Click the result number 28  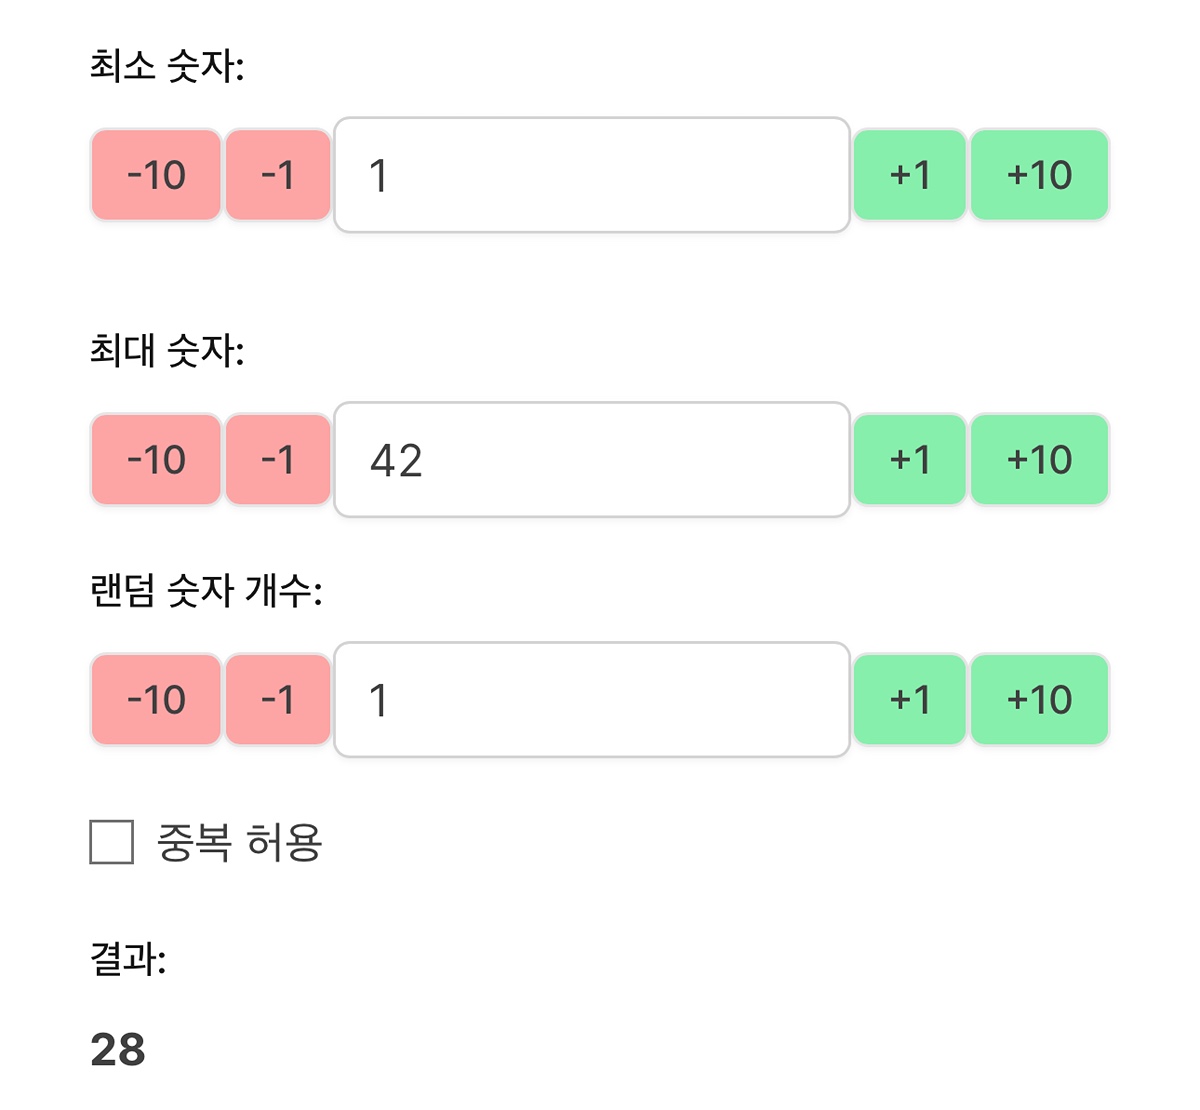118,1050
